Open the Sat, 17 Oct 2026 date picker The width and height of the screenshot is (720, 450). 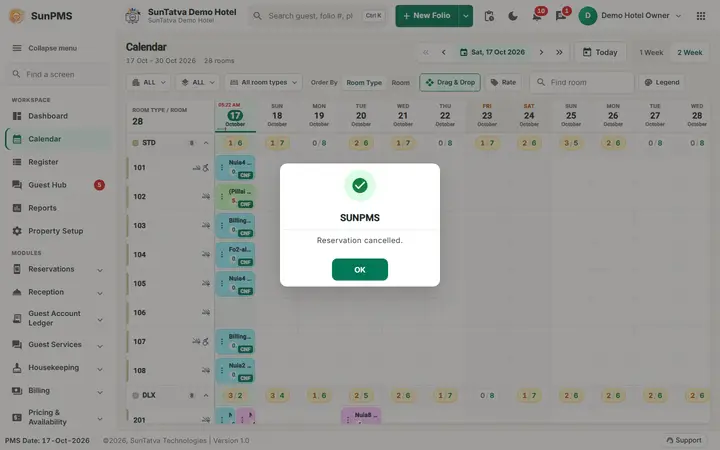(492, 52)
